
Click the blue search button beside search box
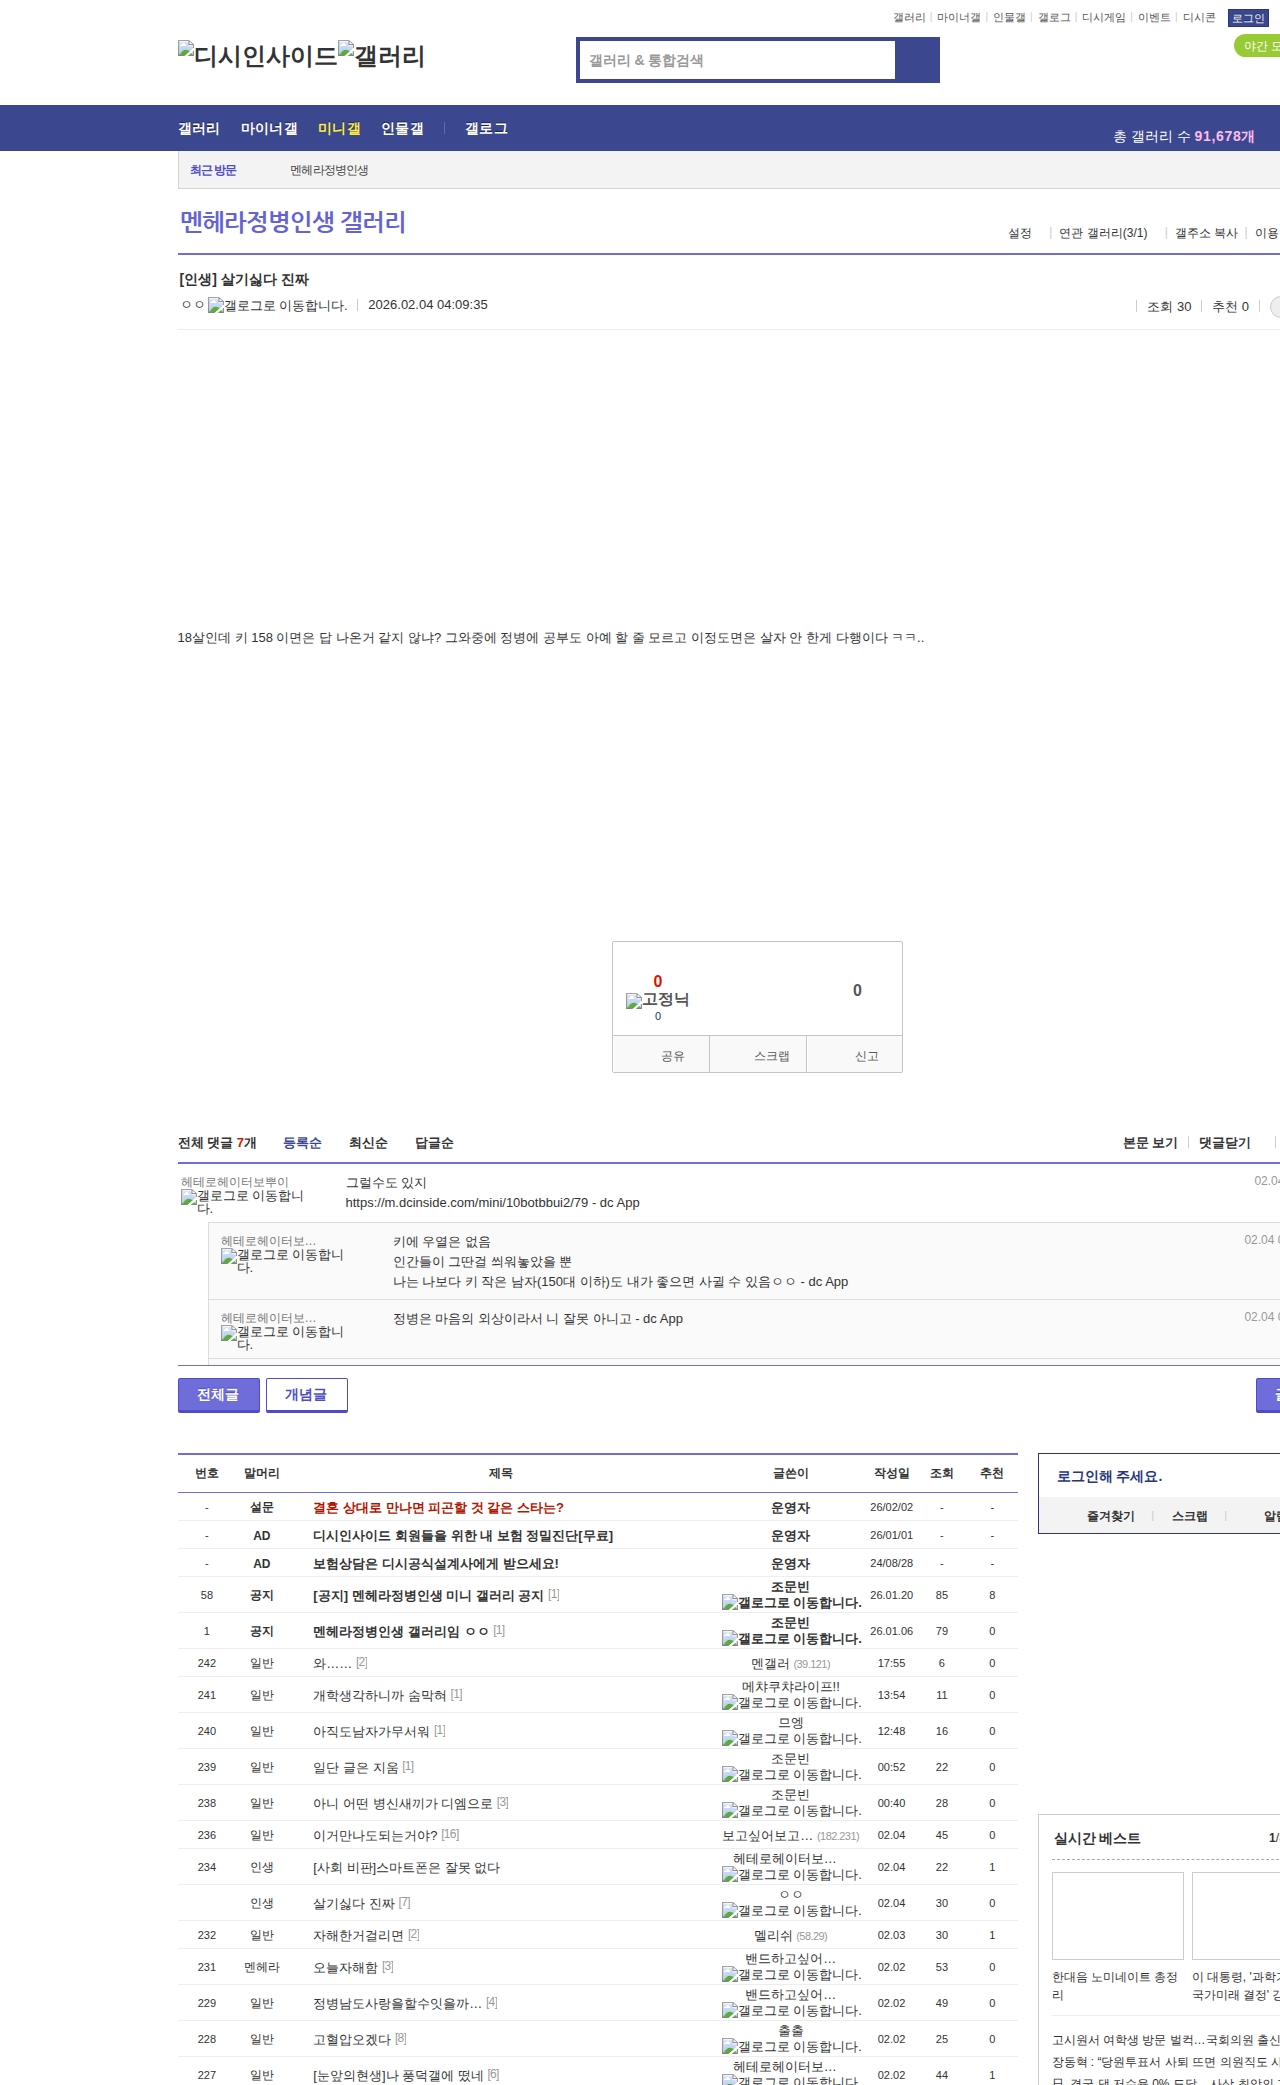[x=917, y=60]
